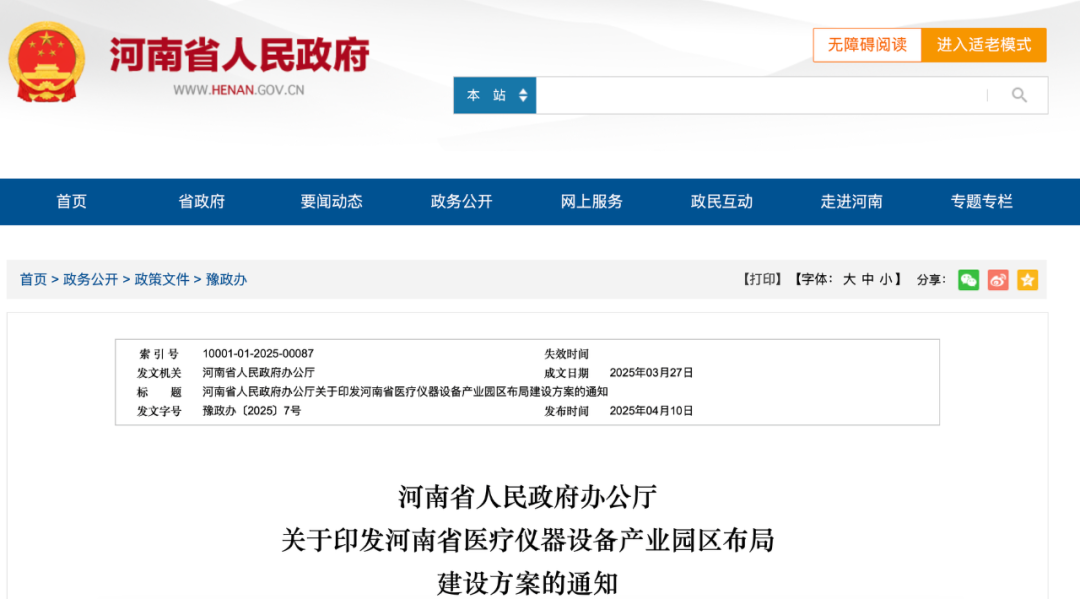This screenshot has height=599, width=1080.
Task: Click the star share icon
Action: click(x=1027, y=280)
